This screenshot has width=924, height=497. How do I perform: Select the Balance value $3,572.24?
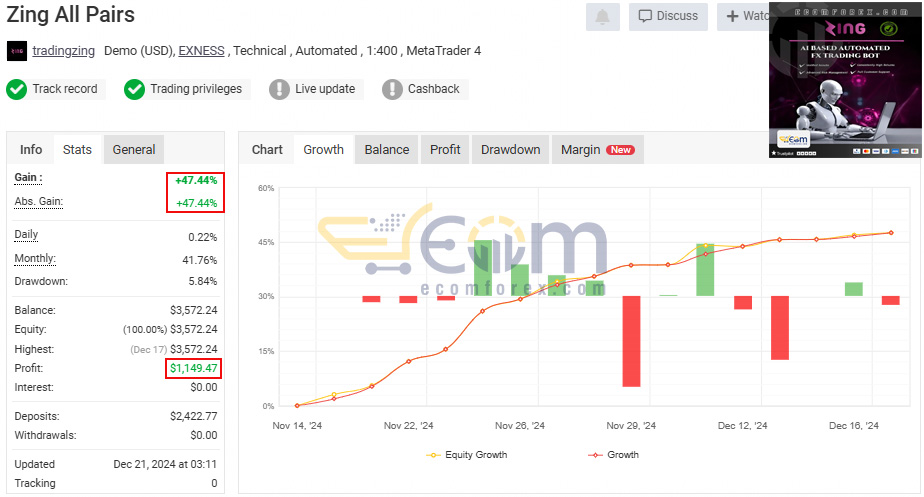tap(194, 310)
